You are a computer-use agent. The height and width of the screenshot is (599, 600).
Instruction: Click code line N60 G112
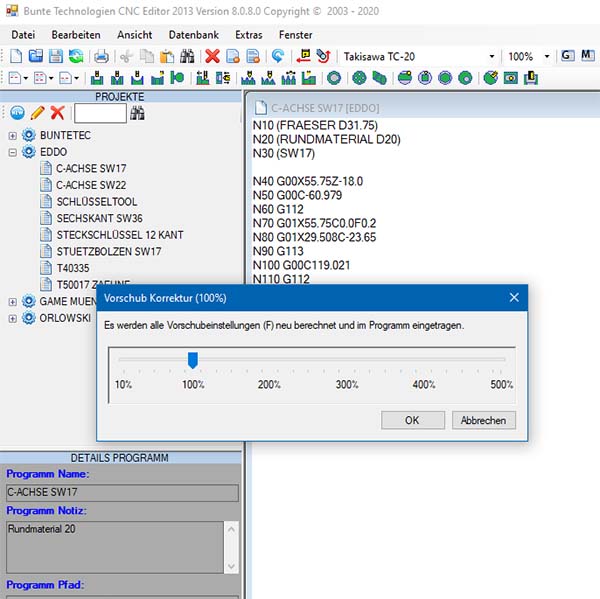point(278,209)
